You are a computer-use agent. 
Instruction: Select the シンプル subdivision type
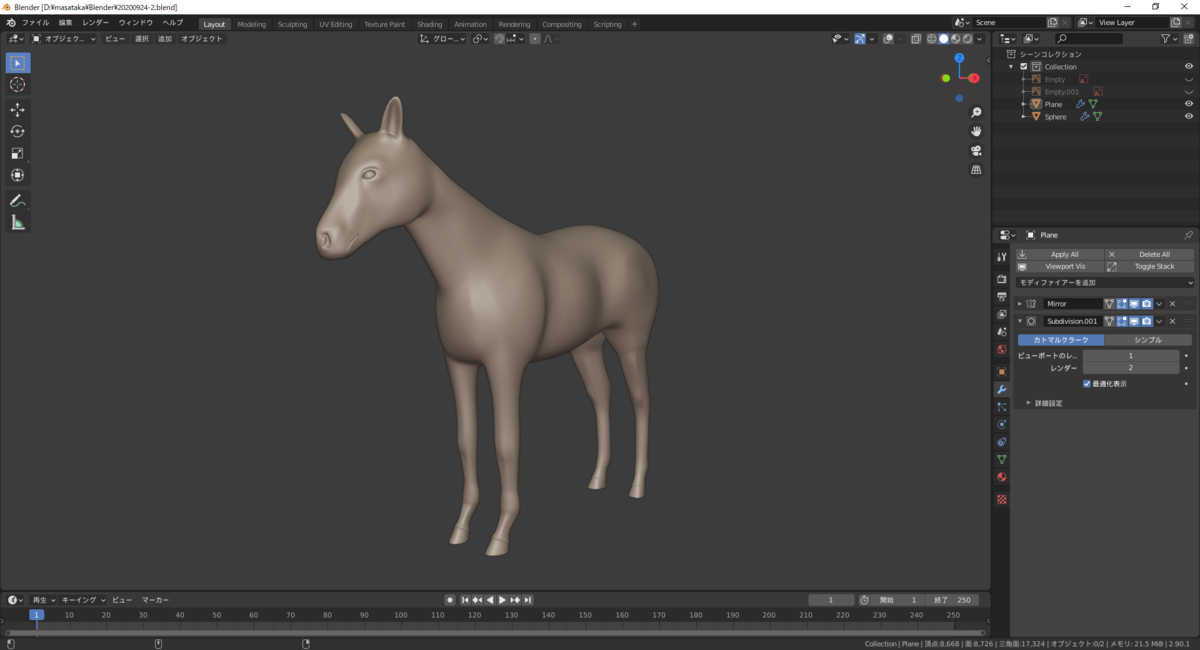pyautogui.click(x=1148, y=340)
